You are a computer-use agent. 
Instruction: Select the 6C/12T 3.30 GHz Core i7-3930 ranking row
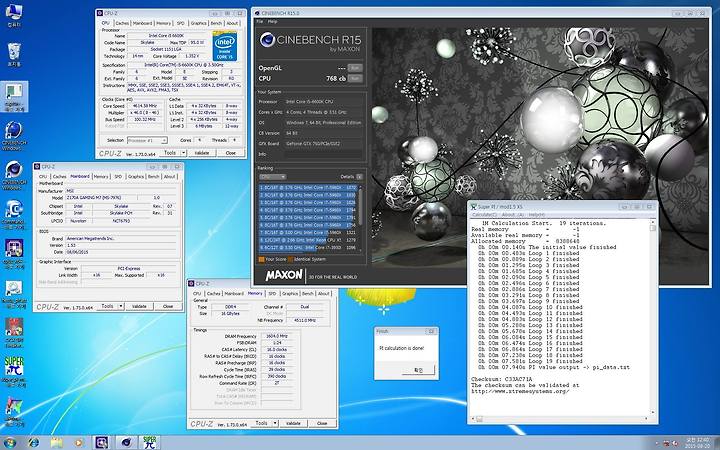[308, 248]
